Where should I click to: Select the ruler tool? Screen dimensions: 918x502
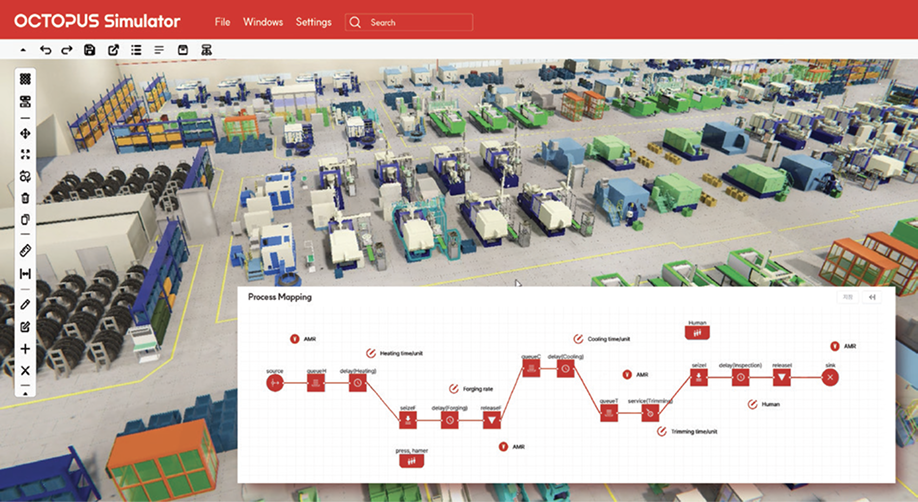25,251
